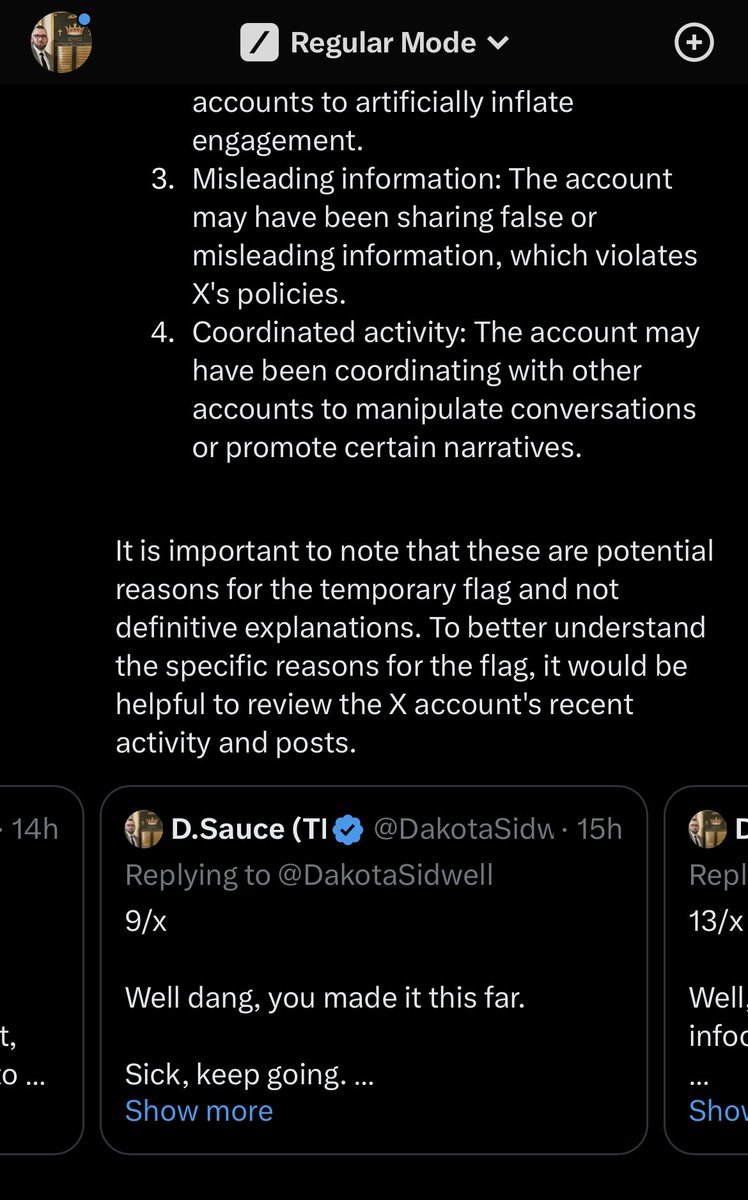The width and height of the screenshot is (748, 1200).
Task: Open the Regular Mode selector label
Action: click(382, 44)
